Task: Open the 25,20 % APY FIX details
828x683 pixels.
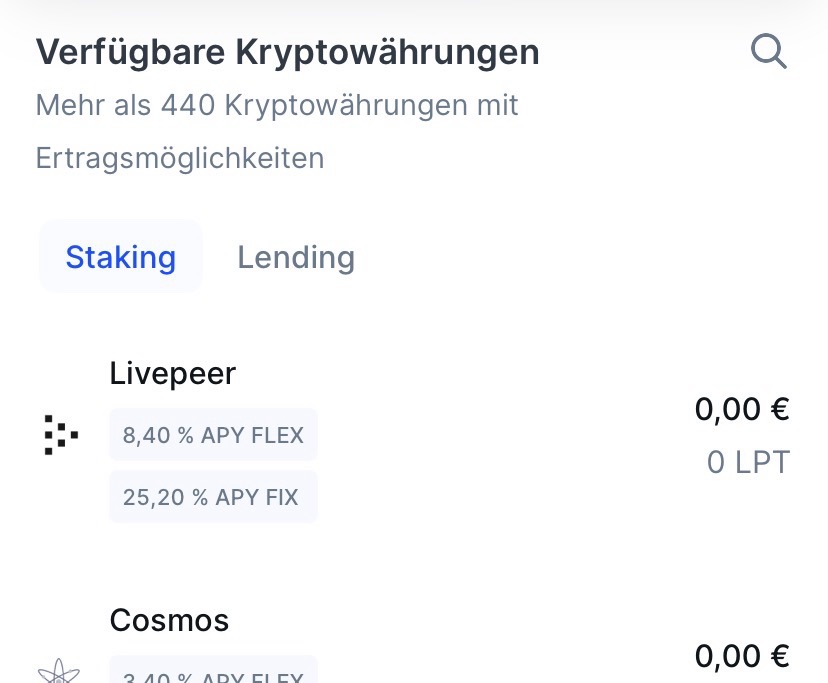Action: [x=213, y=496]
